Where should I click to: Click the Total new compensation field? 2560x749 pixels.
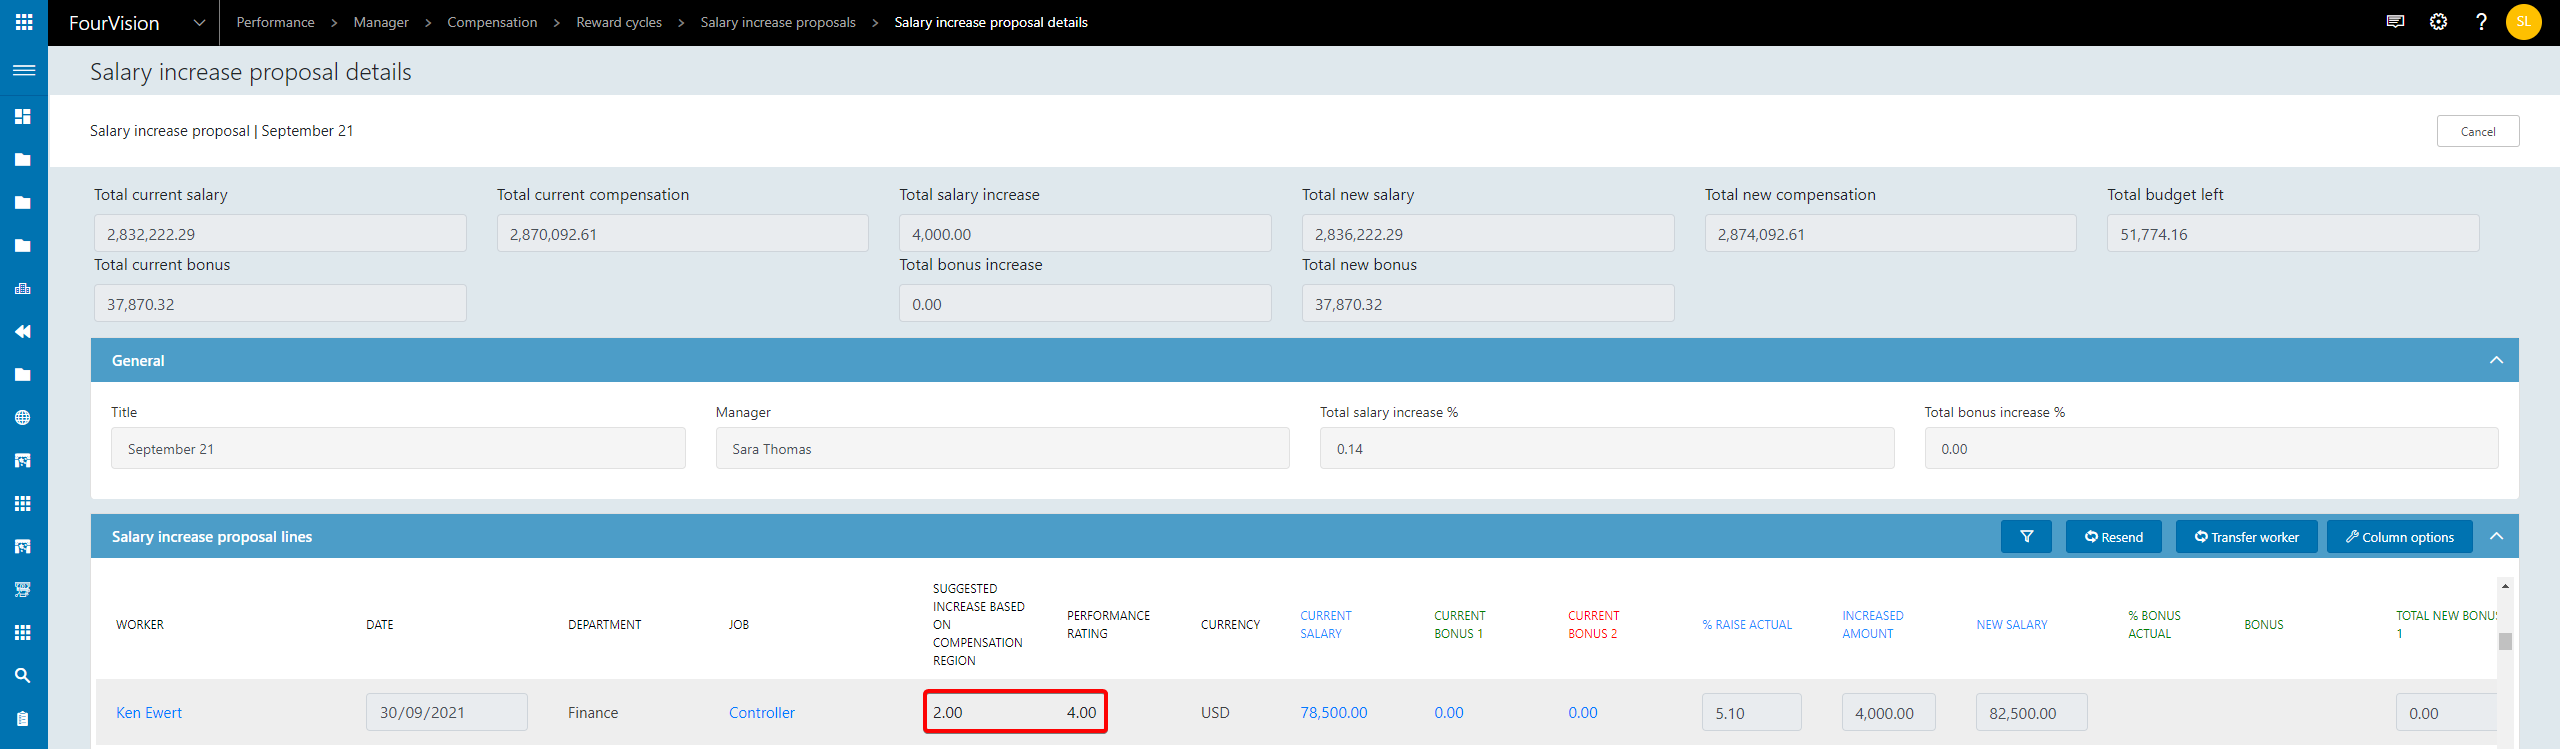point(1891,233)
